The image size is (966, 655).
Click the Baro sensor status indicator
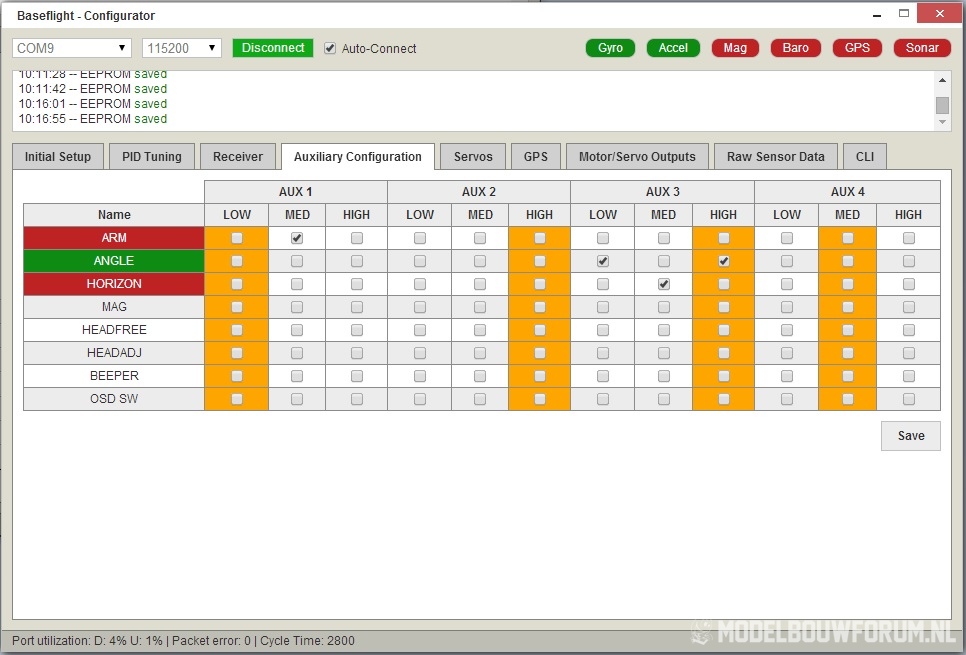(795, 48)
